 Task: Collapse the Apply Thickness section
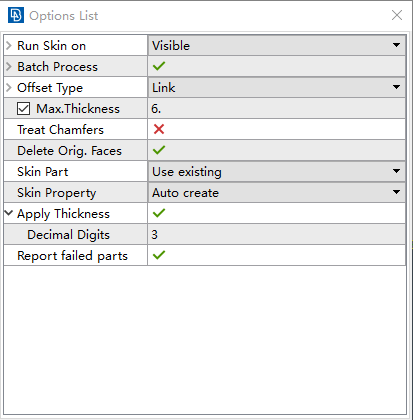[9, 213]
